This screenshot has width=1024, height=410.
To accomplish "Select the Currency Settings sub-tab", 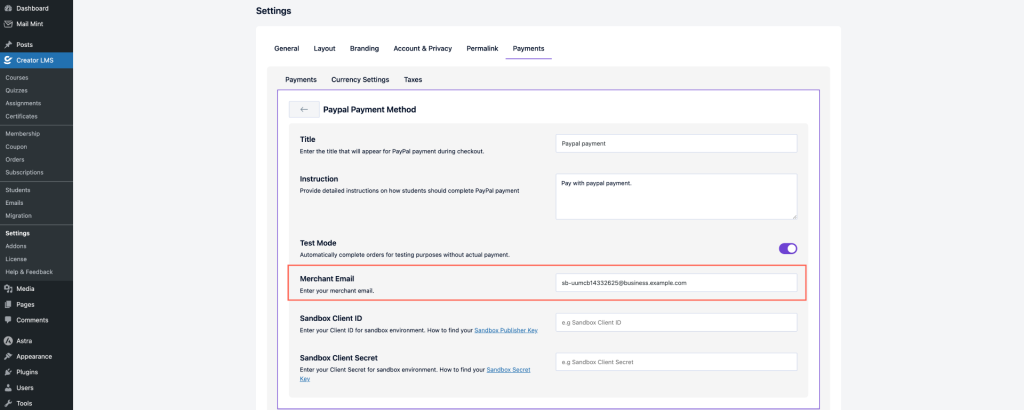I will [360, 79].
